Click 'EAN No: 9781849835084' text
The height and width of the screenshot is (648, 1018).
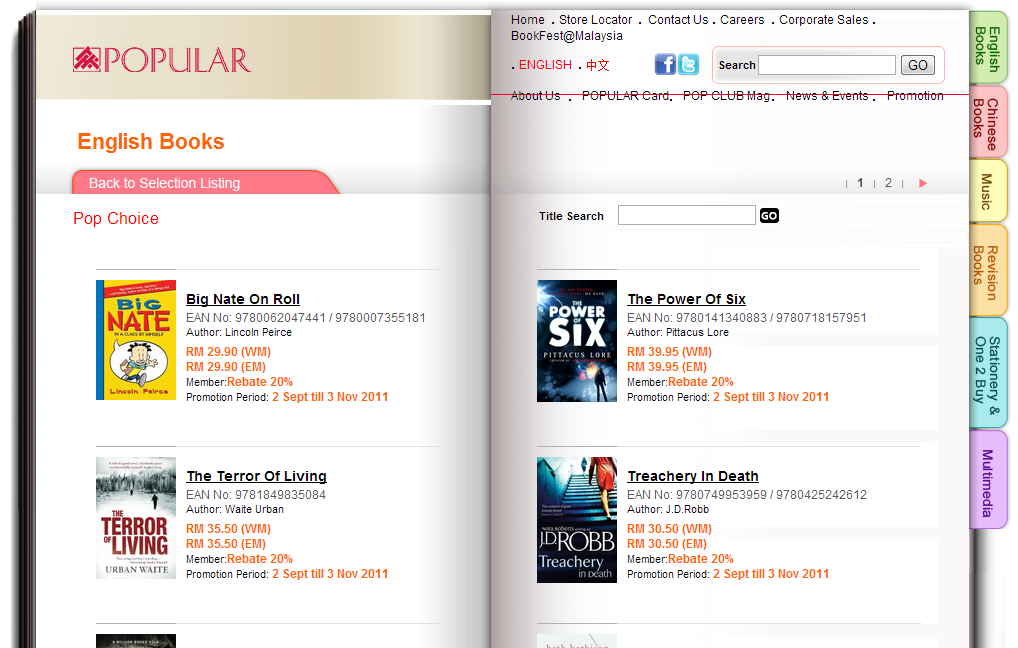[x=256, y=495]
